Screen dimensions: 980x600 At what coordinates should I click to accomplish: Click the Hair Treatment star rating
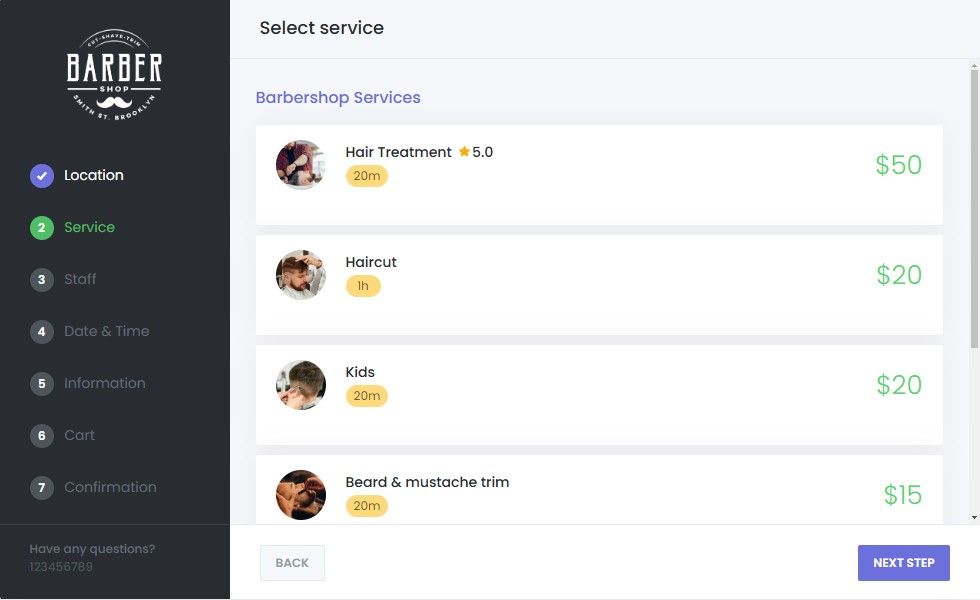pos(476,152)
